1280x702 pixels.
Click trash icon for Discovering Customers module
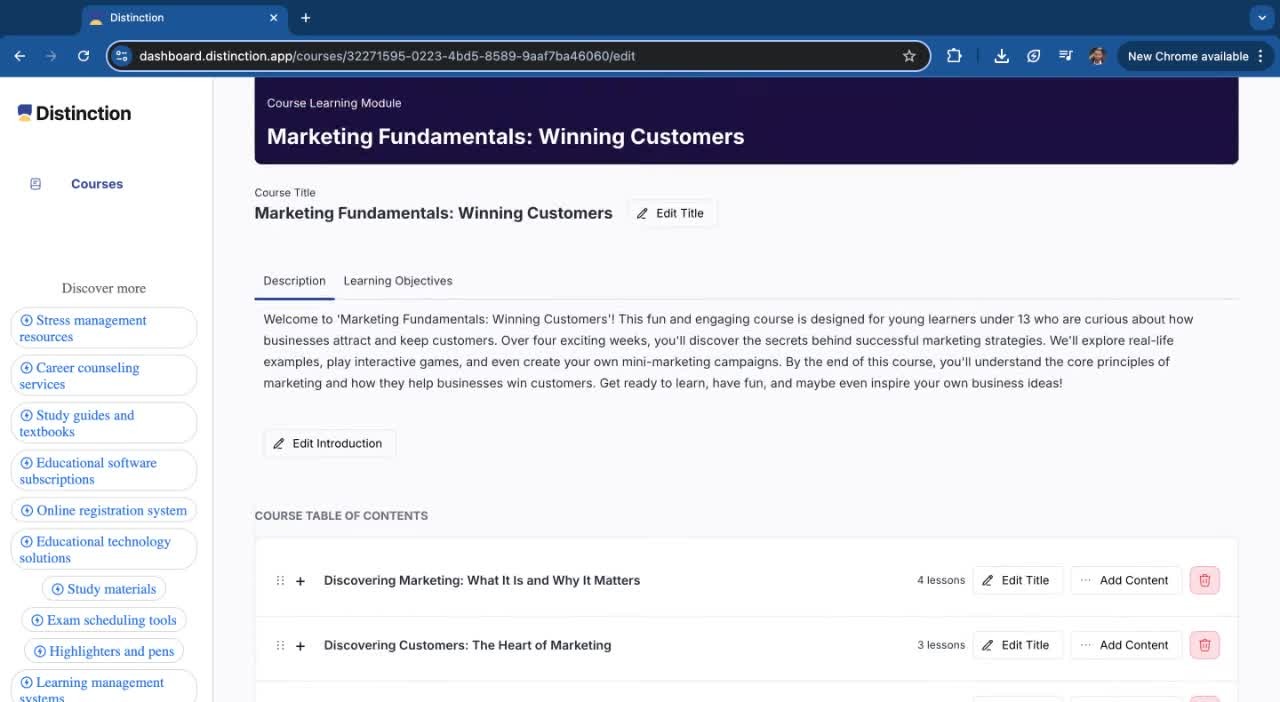[x=1204, y=645]
